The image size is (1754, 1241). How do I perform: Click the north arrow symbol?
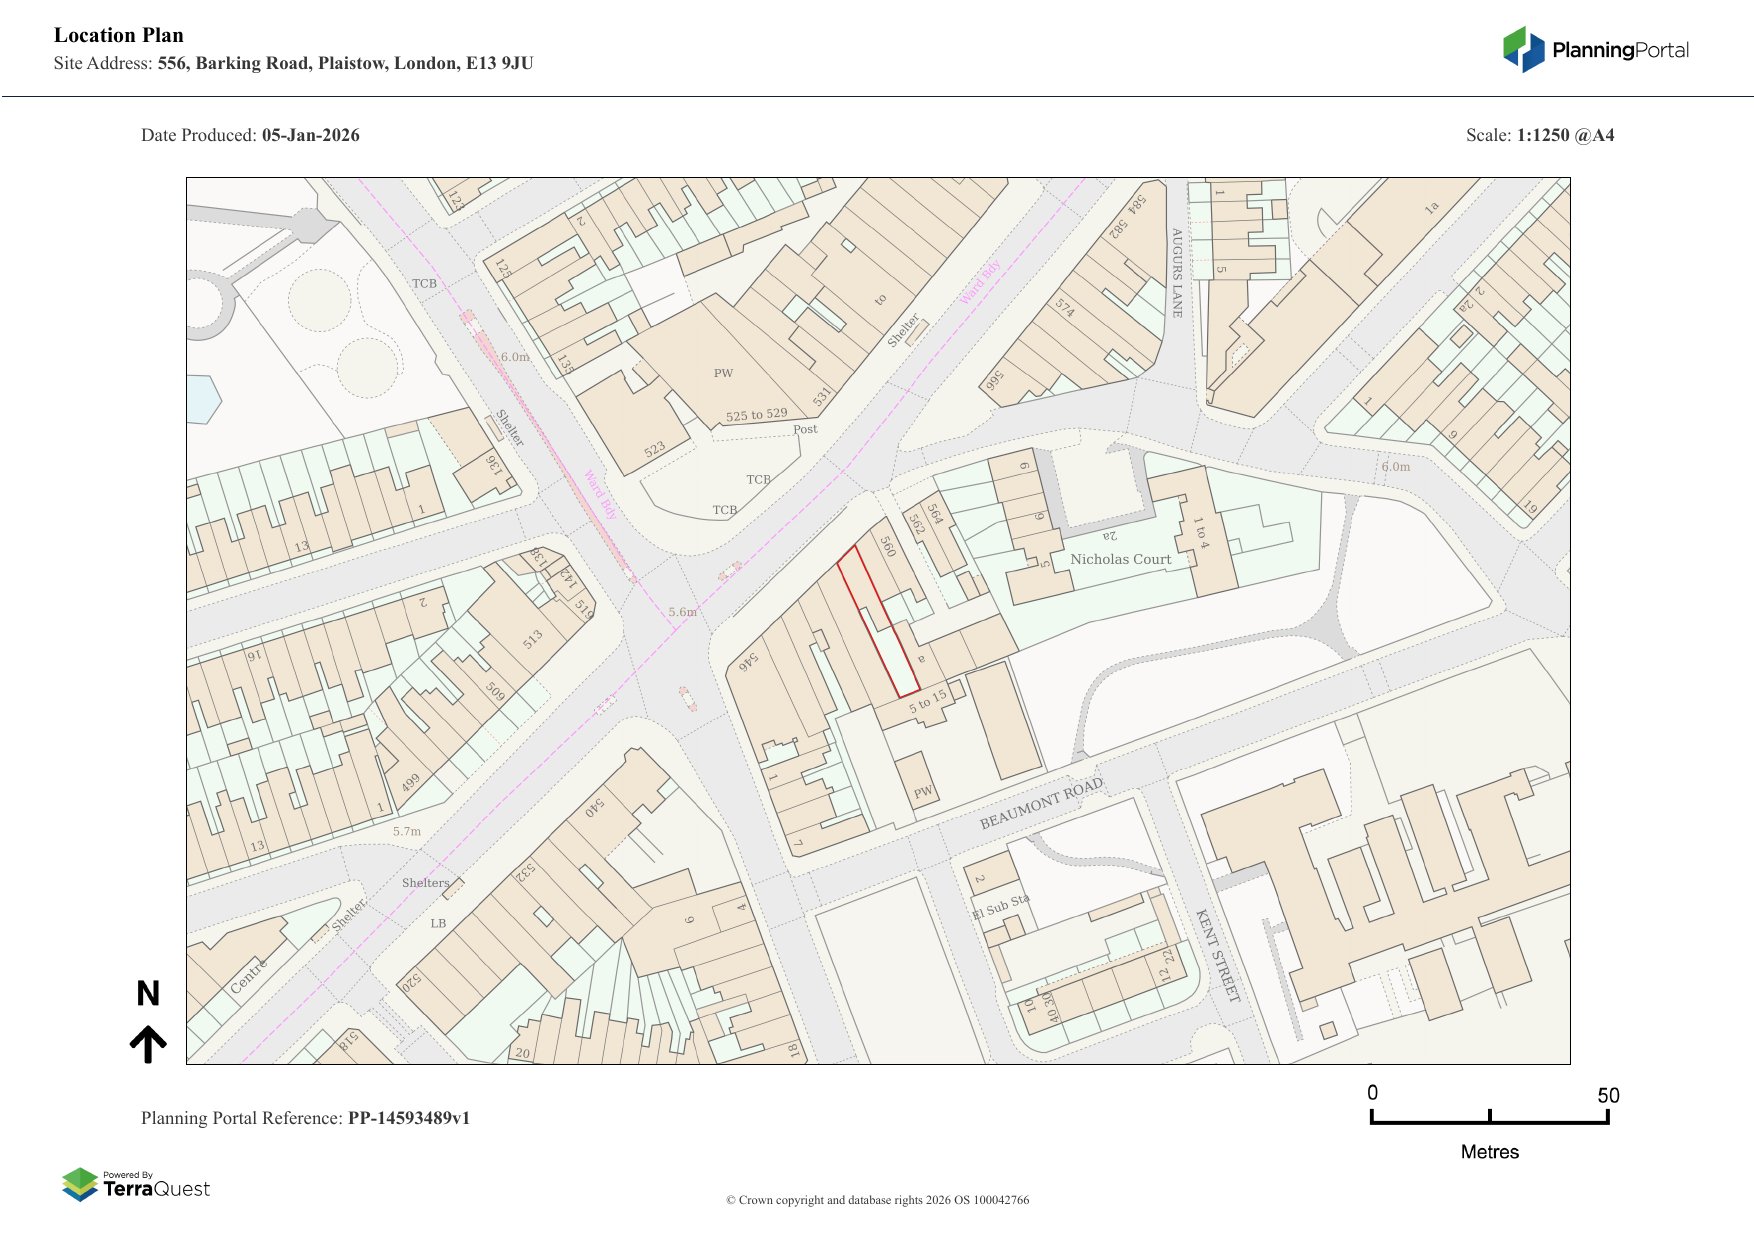(148, 1044)
